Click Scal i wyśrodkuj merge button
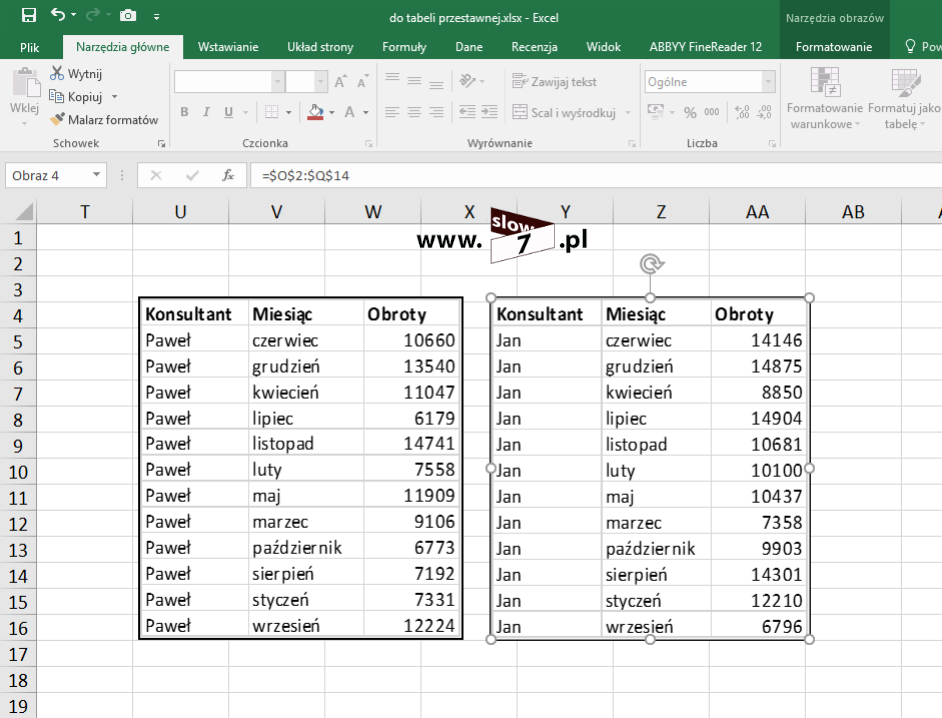This screenshot has height=718, width=942. pyautogui.click(x=564, y=112)
